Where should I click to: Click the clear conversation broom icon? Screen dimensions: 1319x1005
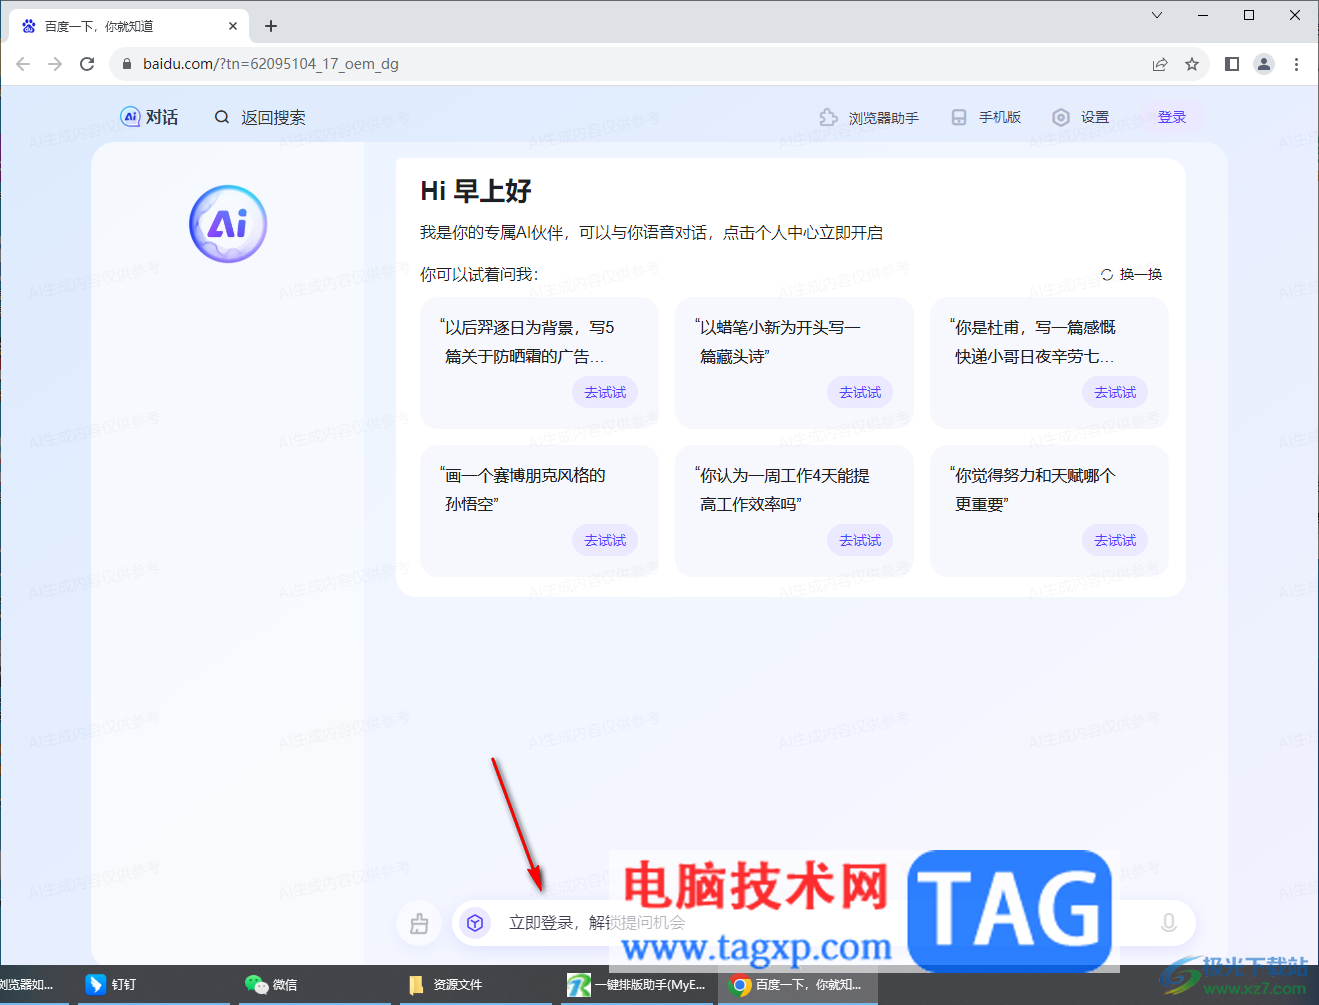419,924
